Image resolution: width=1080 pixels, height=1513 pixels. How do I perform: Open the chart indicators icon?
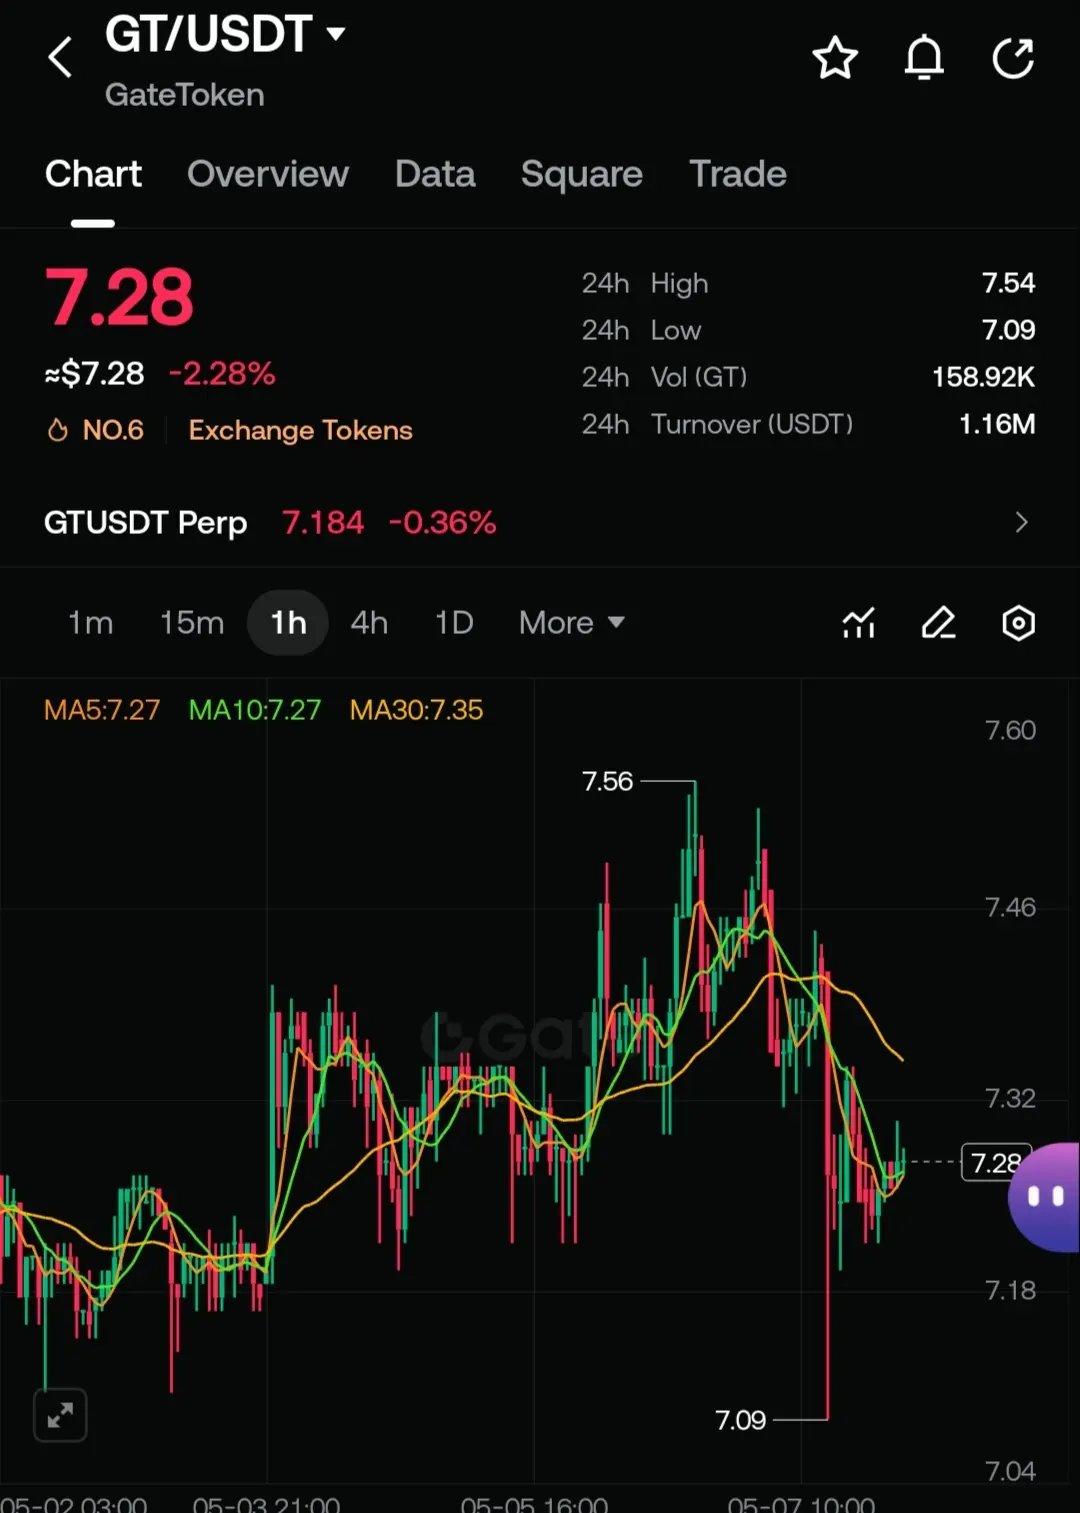(859, 623)
